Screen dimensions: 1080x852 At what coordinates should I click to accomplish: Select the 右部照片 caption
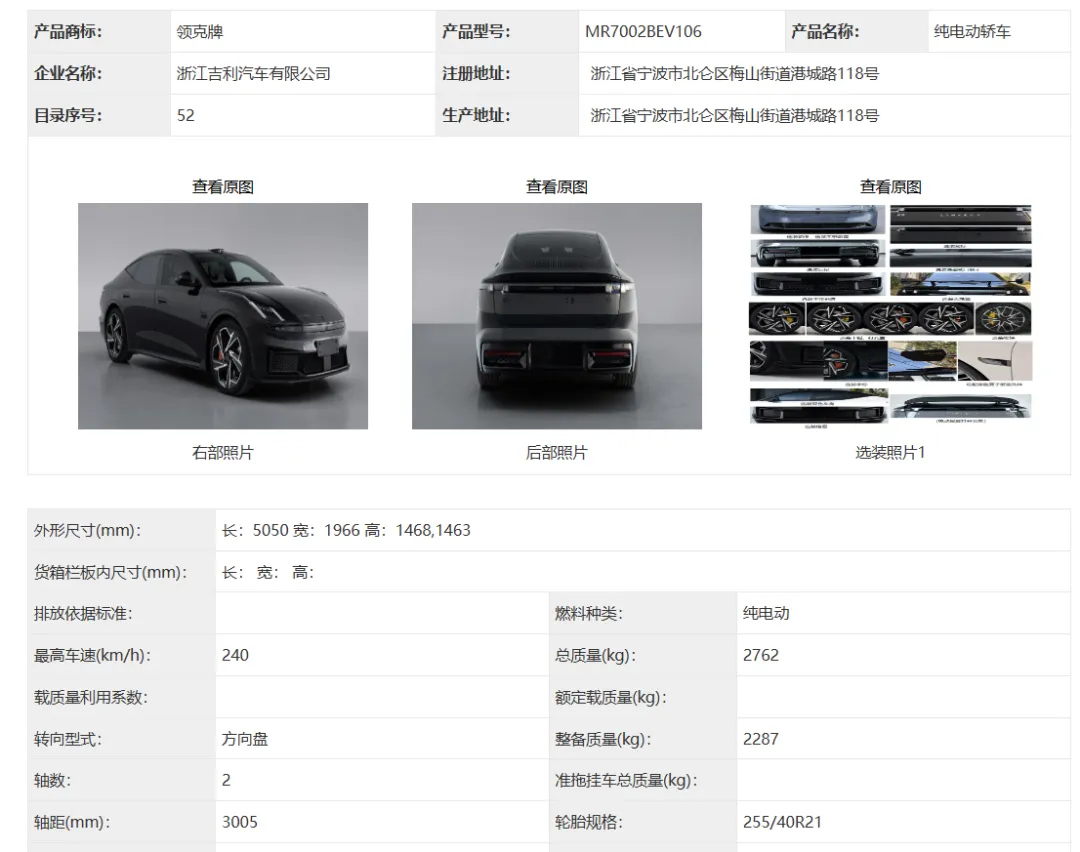tap(222, 453)
